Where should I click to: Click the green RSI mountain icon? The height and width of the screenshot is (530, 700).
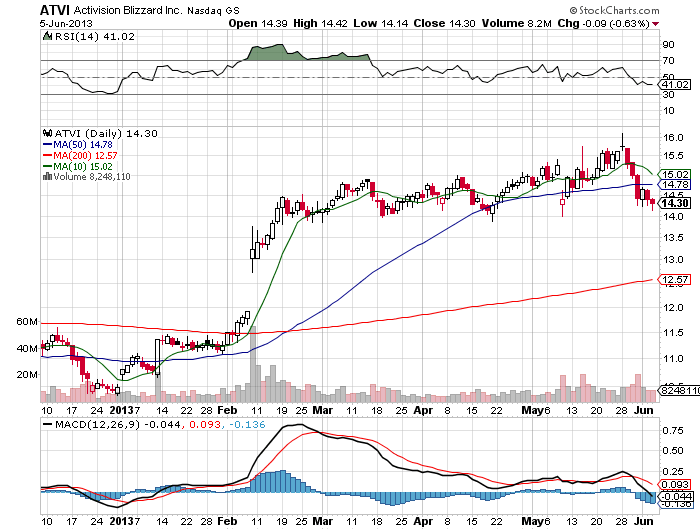(x=47, y=36)
